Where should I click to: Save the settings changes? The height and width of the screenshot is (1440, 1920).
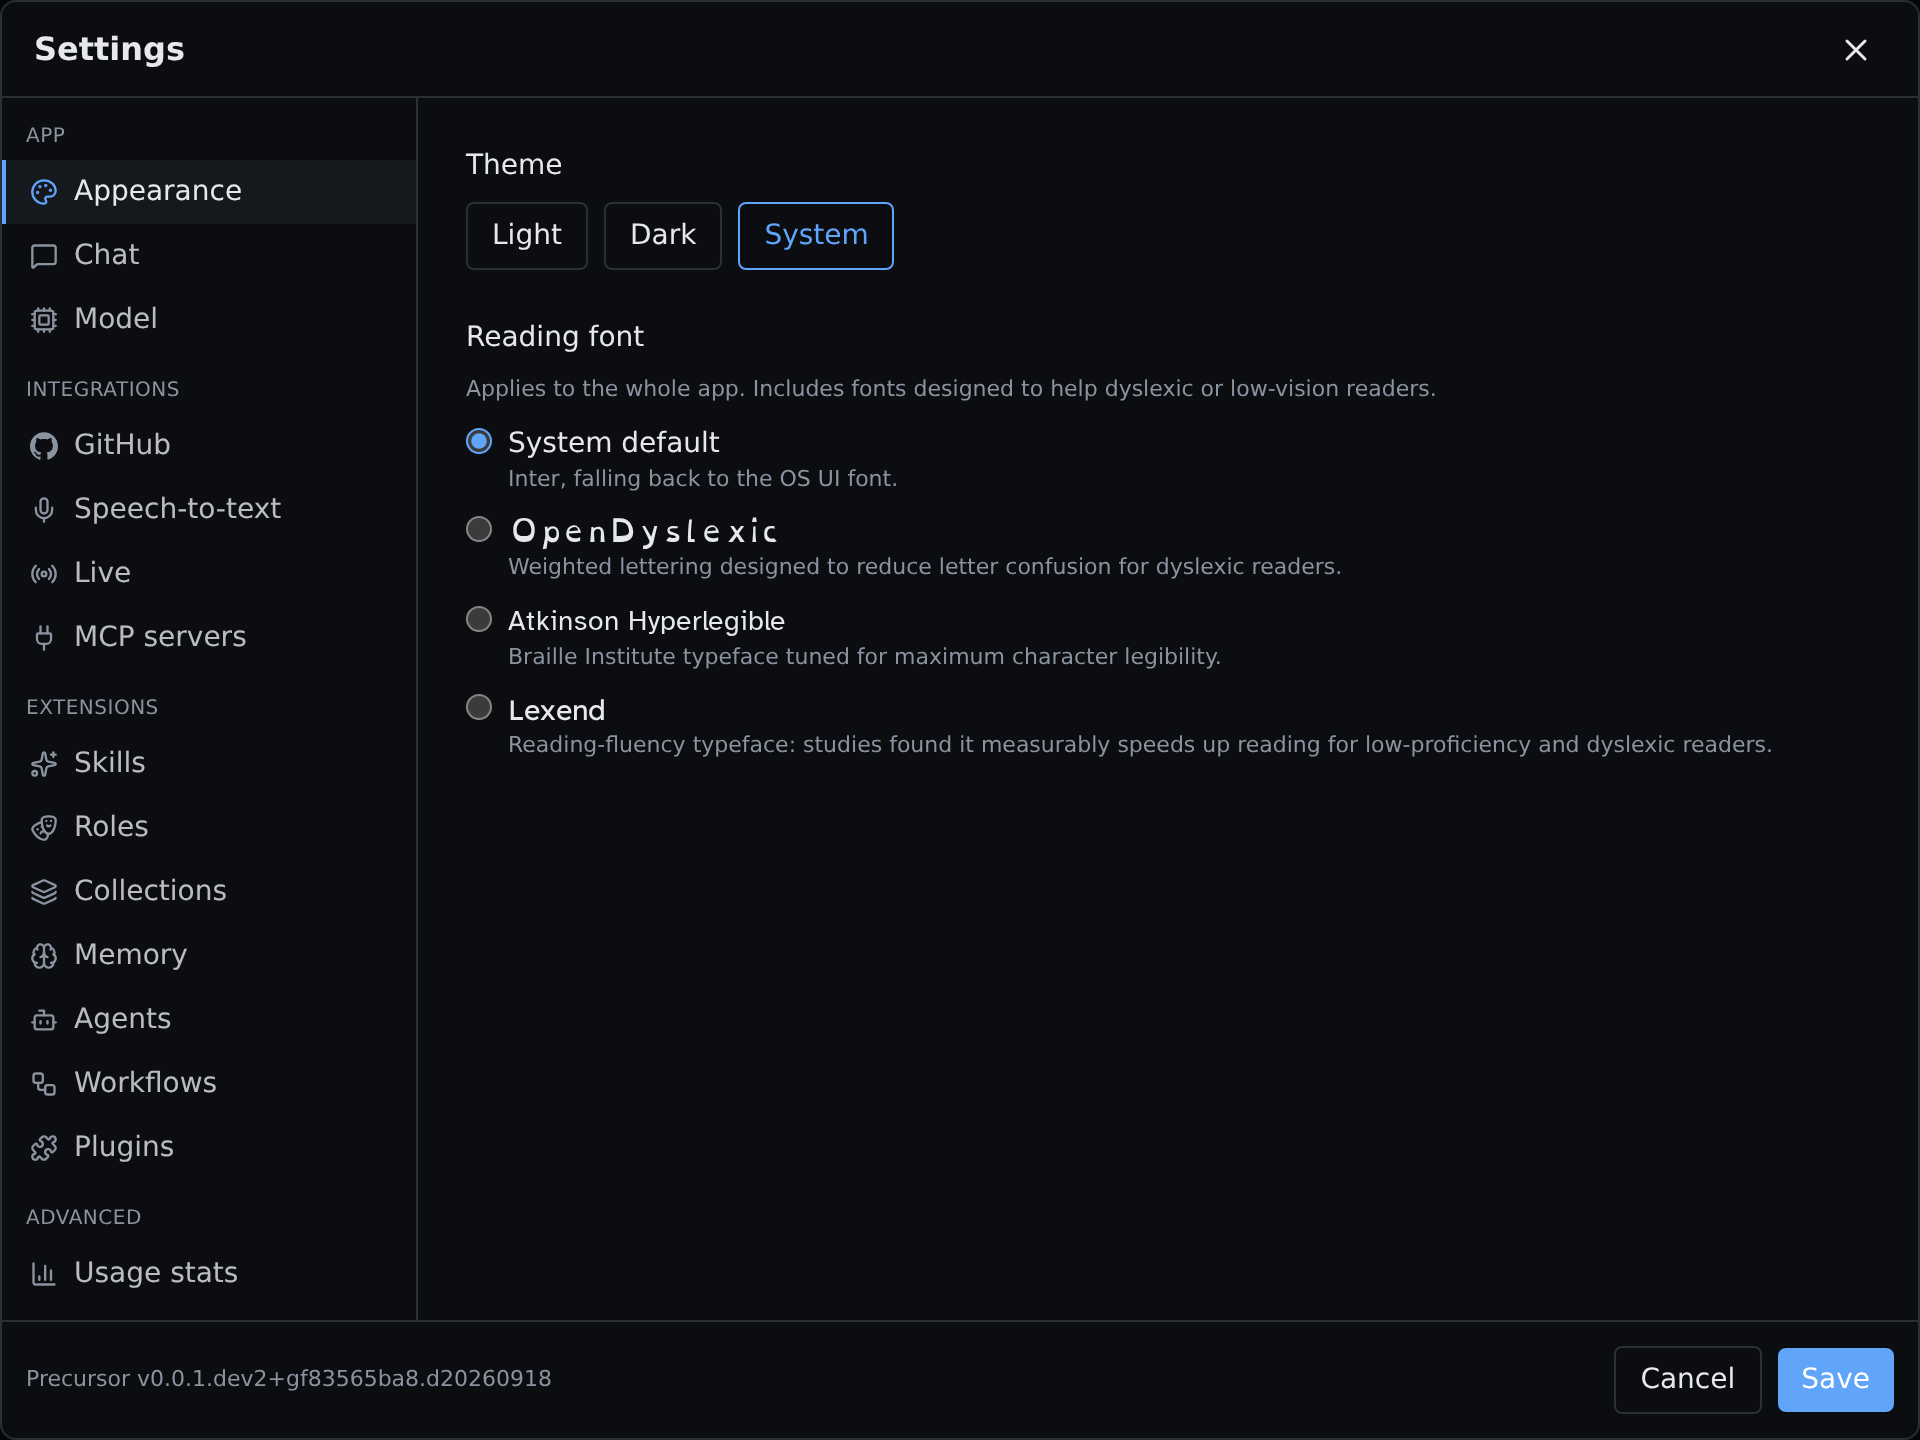click(1836, 1380)
